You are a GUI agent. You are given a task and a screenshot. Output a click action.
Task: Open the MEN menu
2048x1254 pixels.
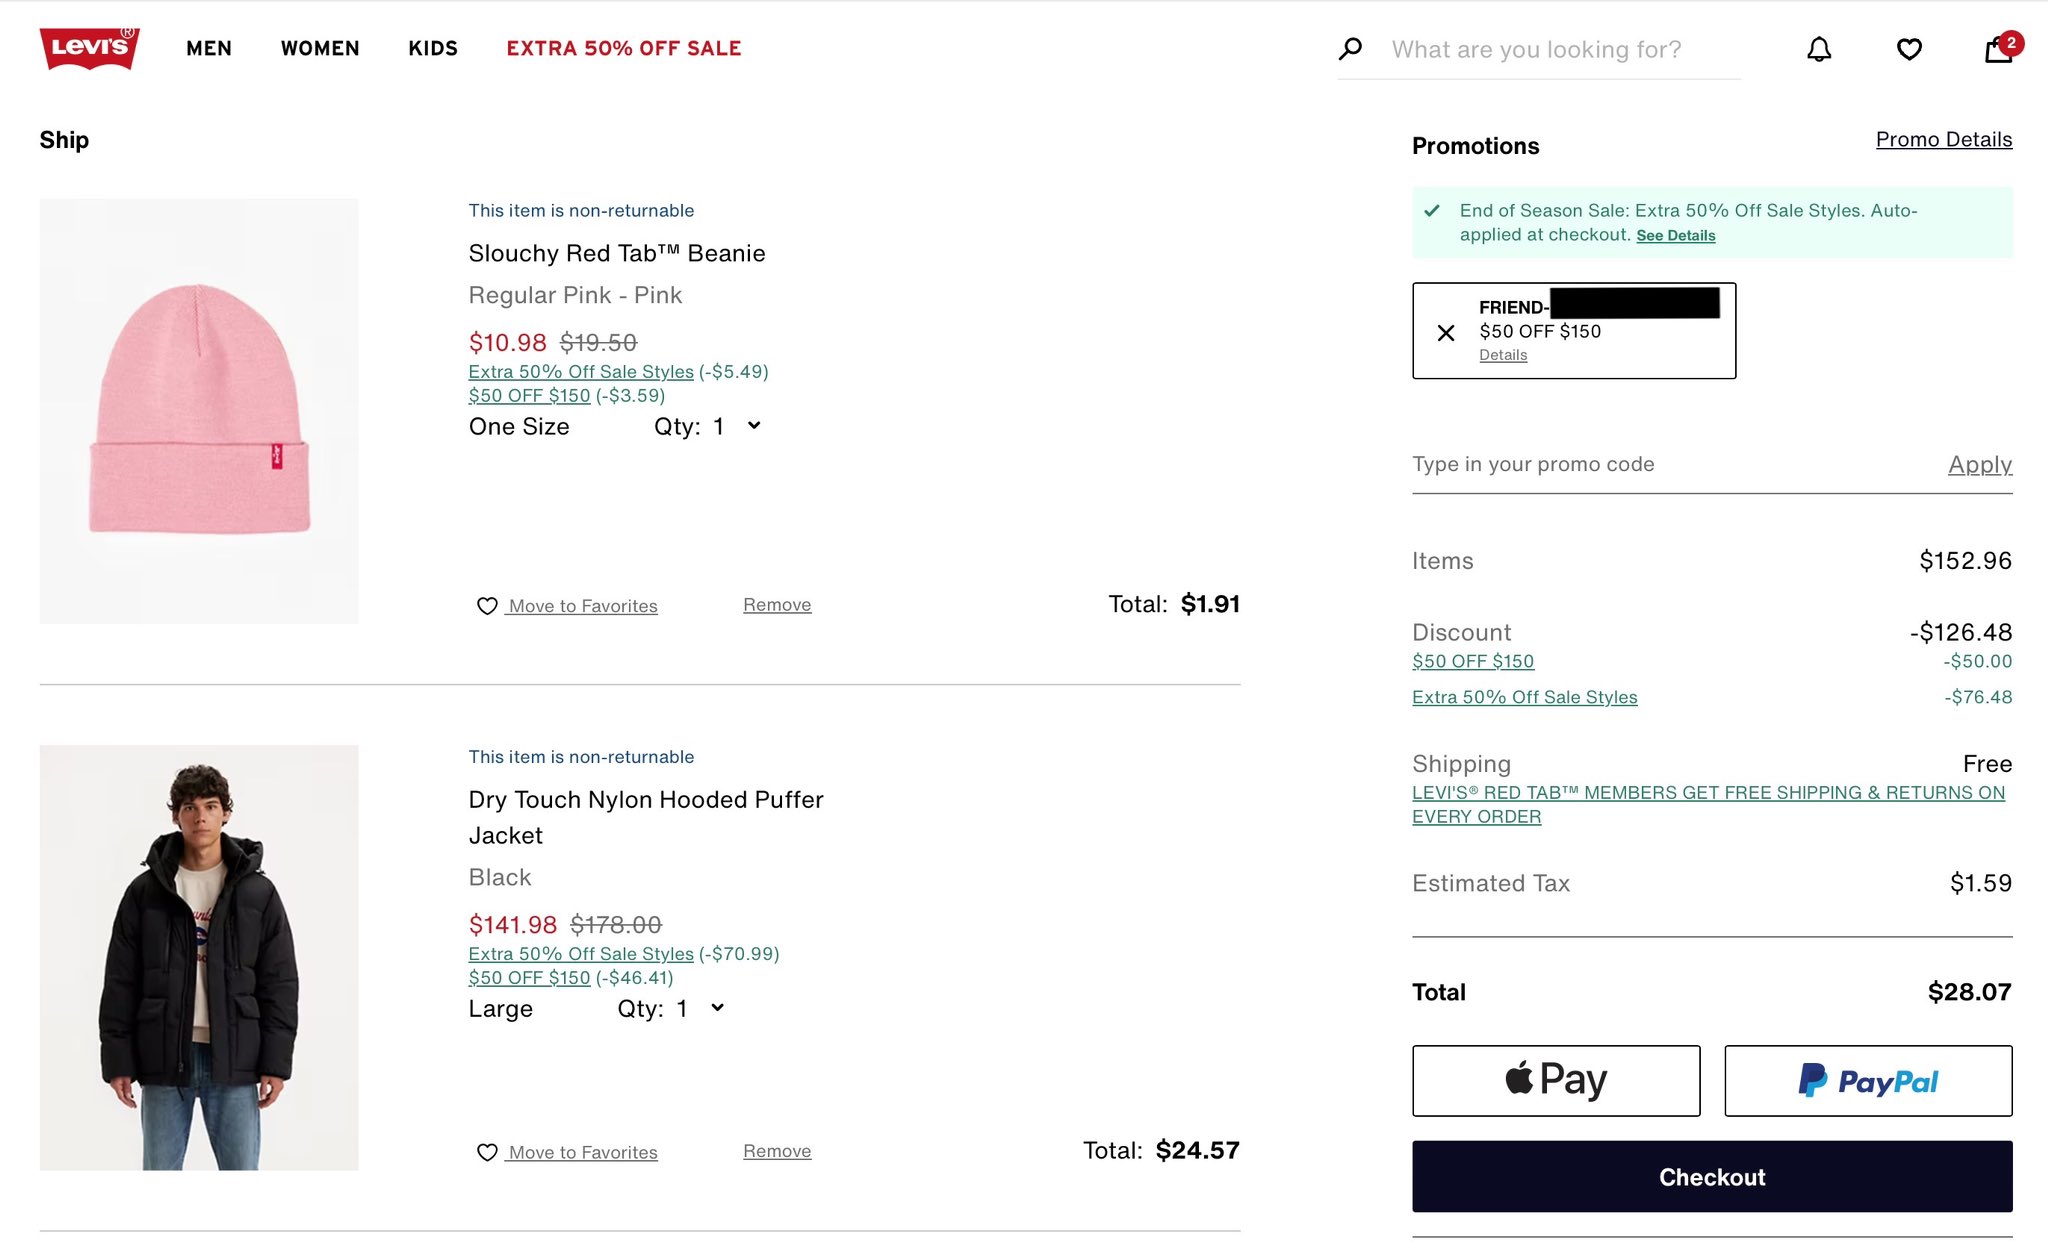click(x=209, y=48)
